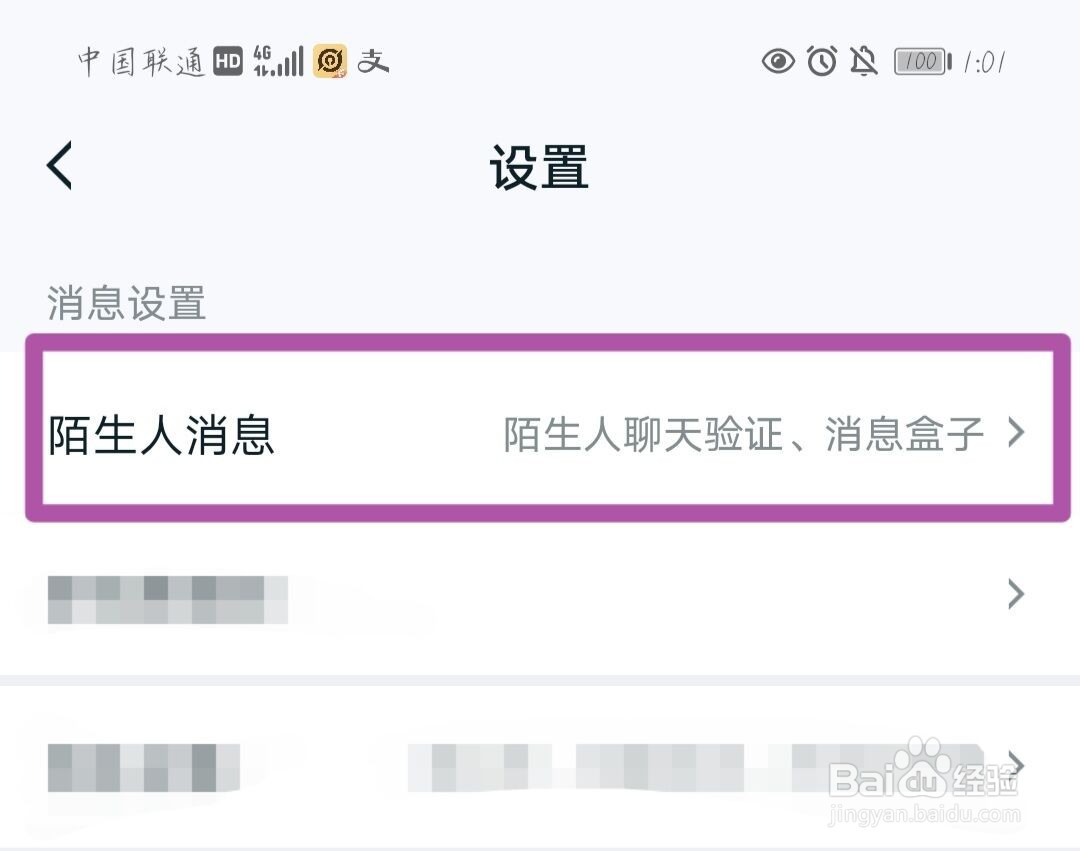Screen dimensions: 1080x851
Task: Tap the Alipay 支 notification icon
Action: point(373,61)
